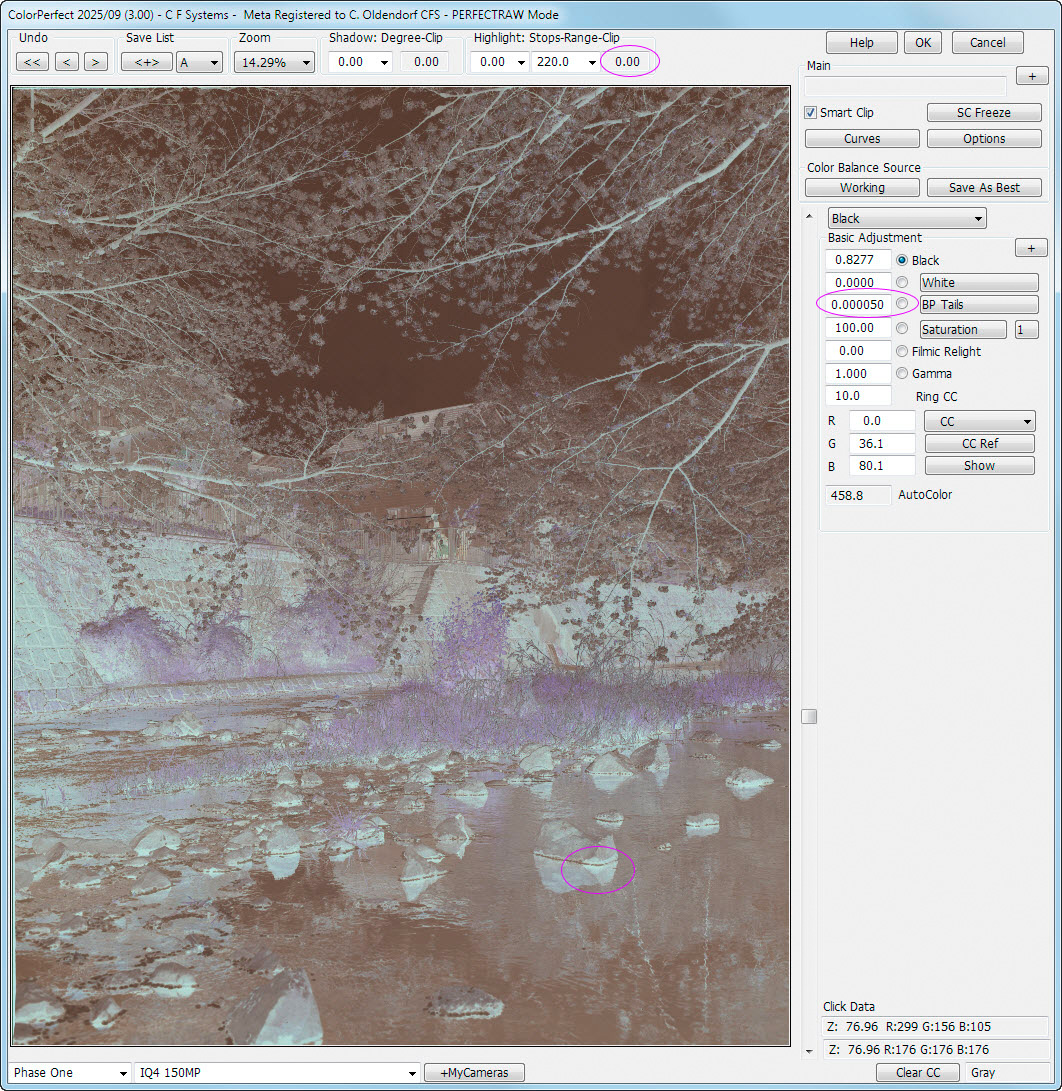Click the '+' button beside Main field
This screenshot has height=1091, width=1062.
(1031, 76)
